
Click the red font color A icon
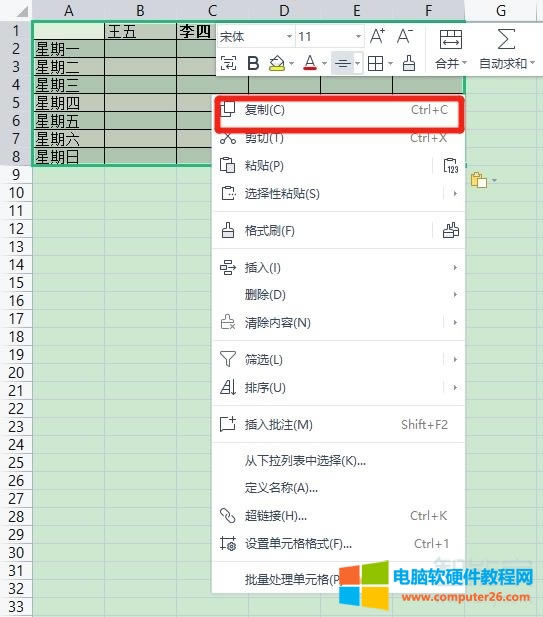pyautogui.click(x=310, y=63)
